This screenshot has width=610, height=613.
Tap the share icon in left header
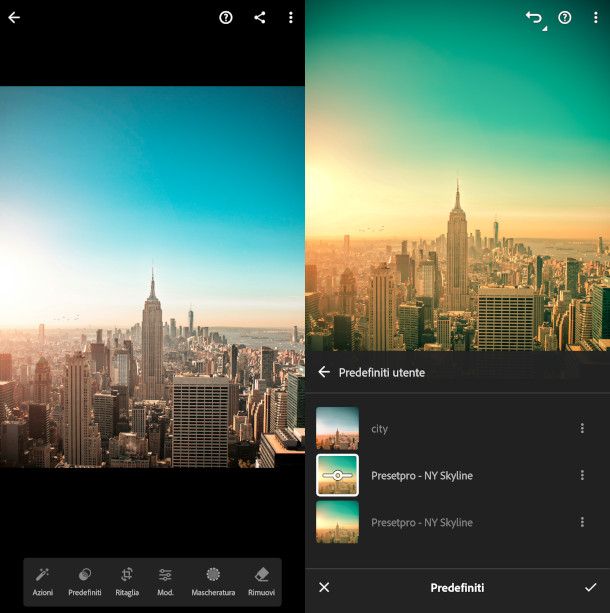(x=260, y=18)
